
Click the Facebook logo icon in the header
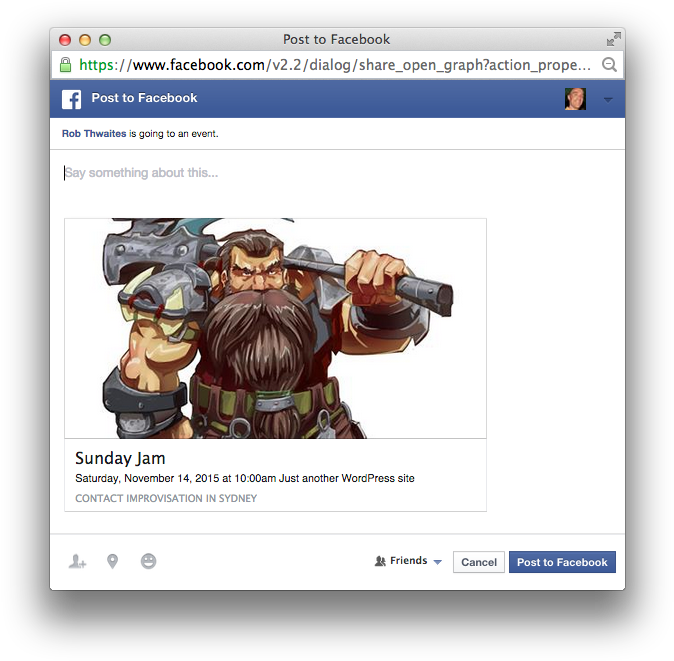pos(71,99)
